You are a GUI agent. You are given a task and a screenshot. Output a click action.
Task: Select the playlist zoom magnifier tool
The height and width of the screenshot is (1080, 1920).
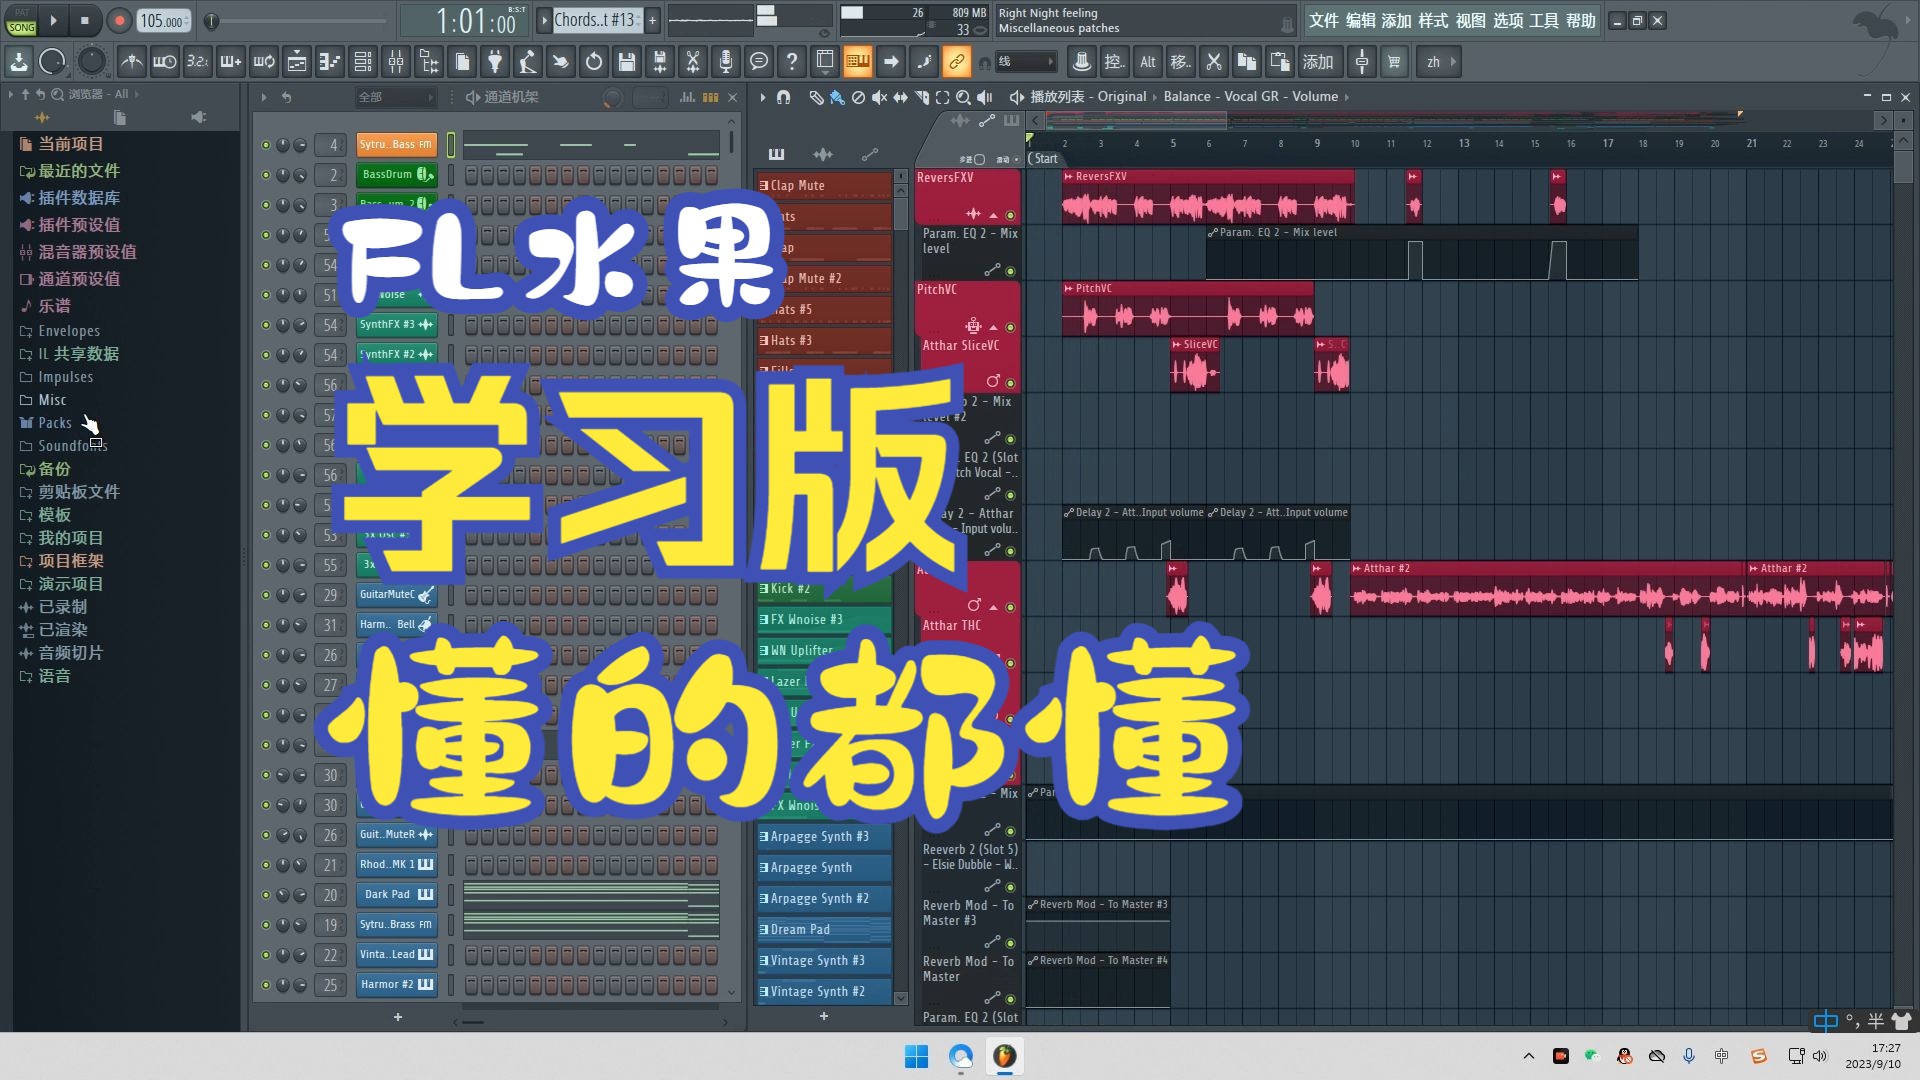(962, 97)
